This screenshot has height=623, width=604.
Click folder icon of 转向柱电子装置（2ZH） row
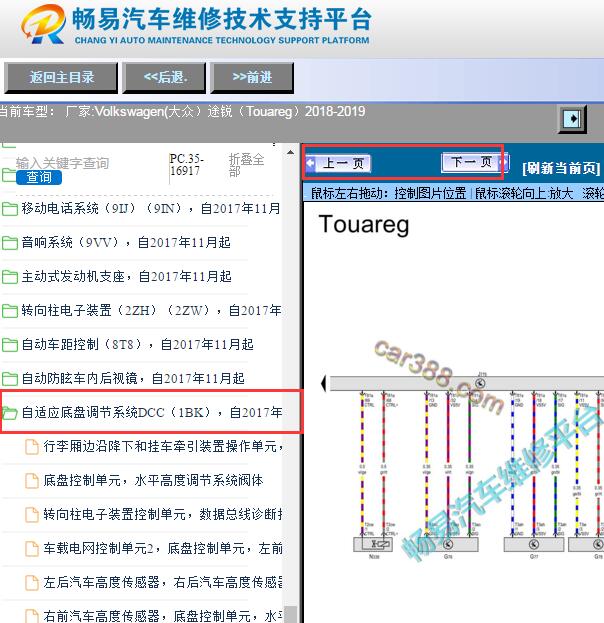pos(10,311)
